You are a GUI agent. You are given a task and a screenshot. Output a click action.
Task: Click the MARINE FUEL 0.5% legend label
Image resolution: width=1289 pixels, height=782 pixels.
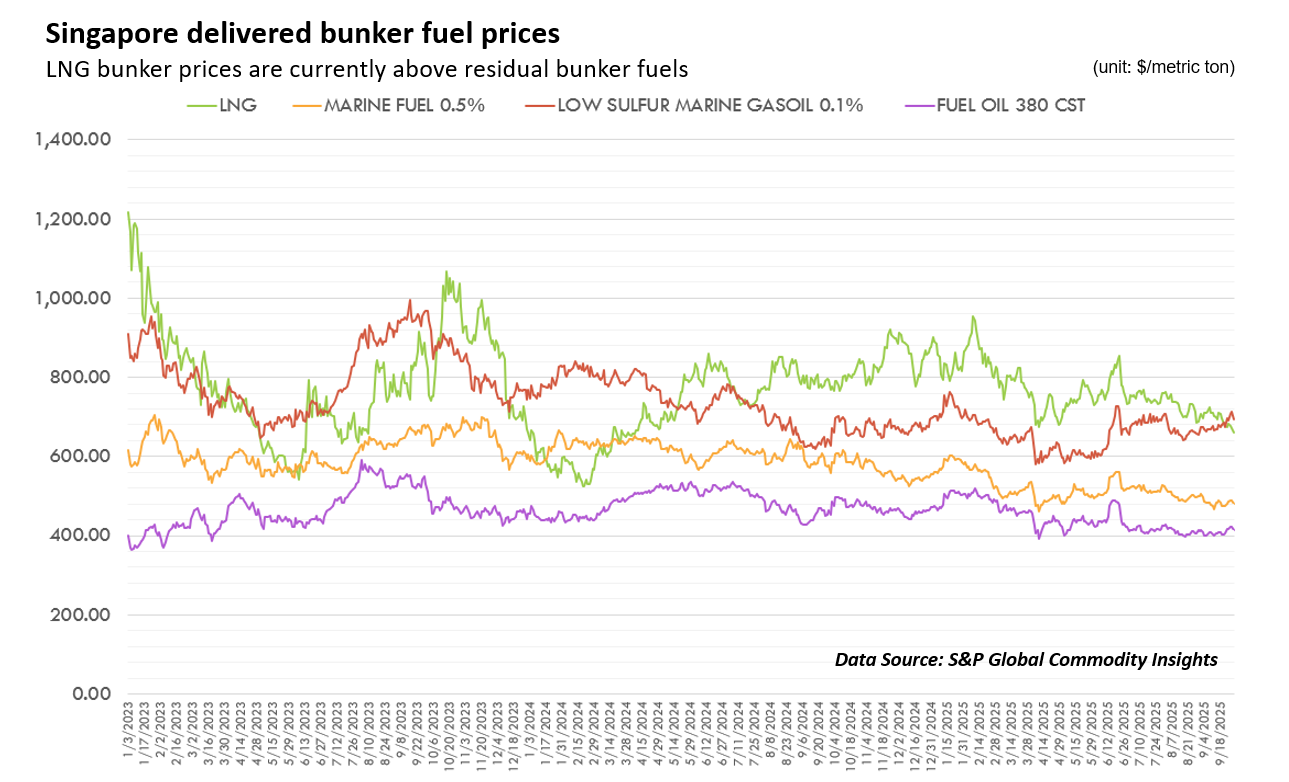(404, 105)
